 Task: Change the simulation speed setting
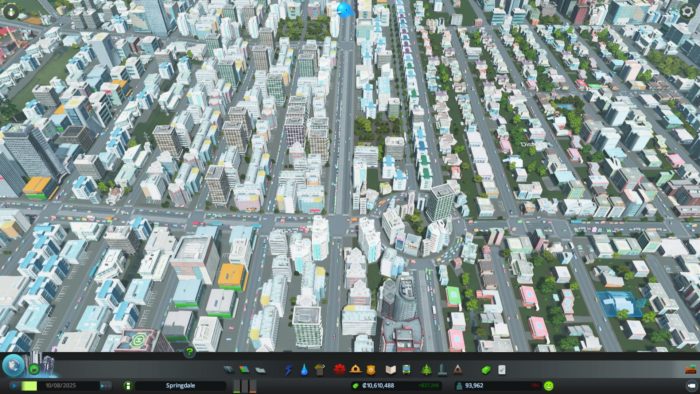[106, 386]
